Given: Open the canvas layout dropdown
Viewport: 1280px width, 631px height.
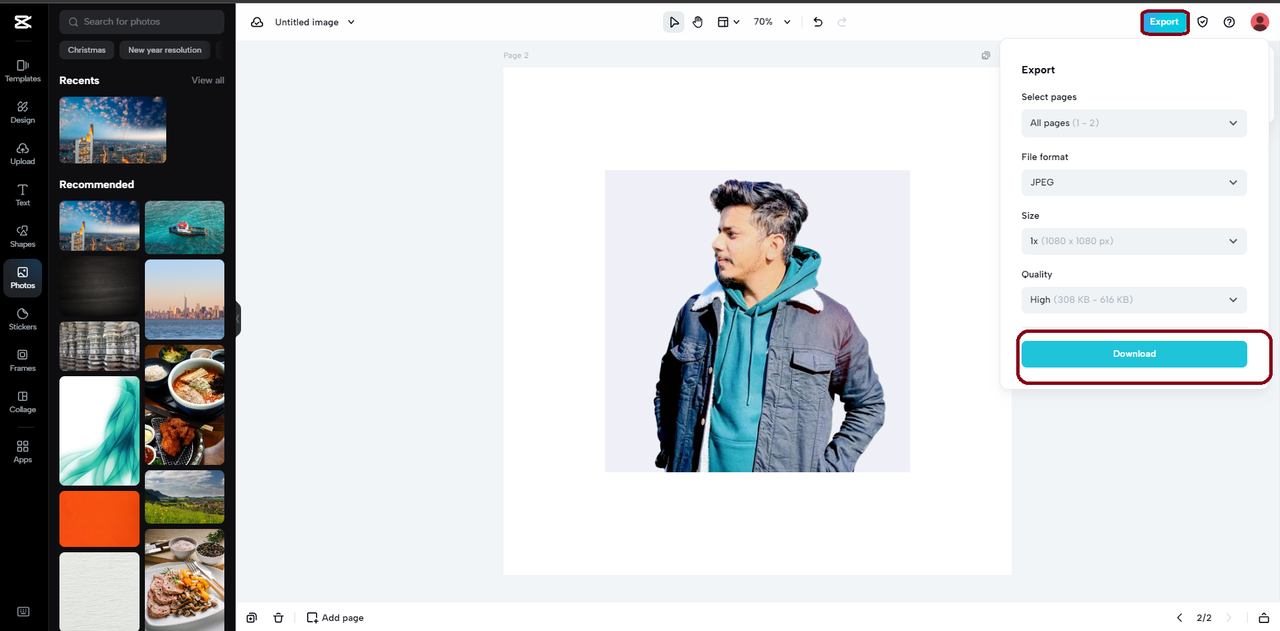Looking at the screenshot, I should (728, 22).
